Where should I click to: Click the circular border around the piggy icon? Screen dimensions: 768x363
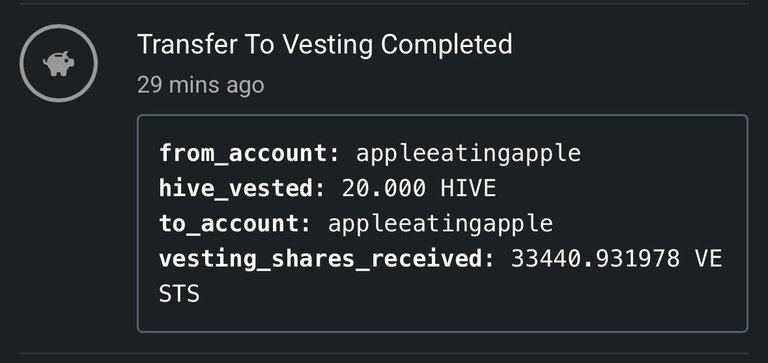[59, 25]
